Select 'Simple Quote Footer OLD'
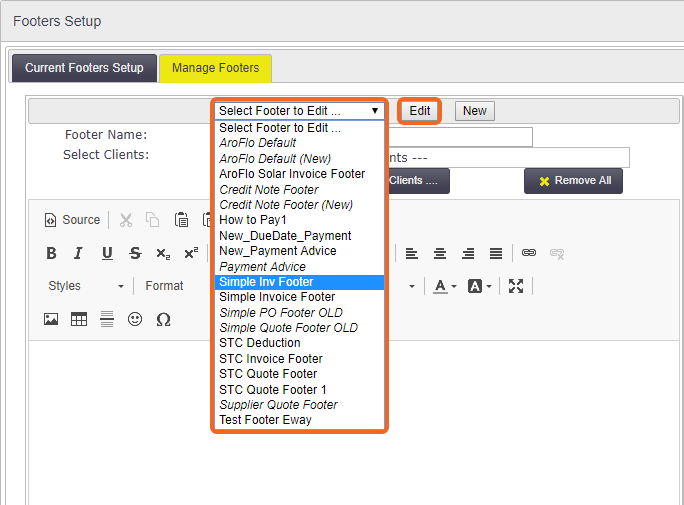Image resolution: width=684 pixels, height=505 pixels. (x=299, y=328)
